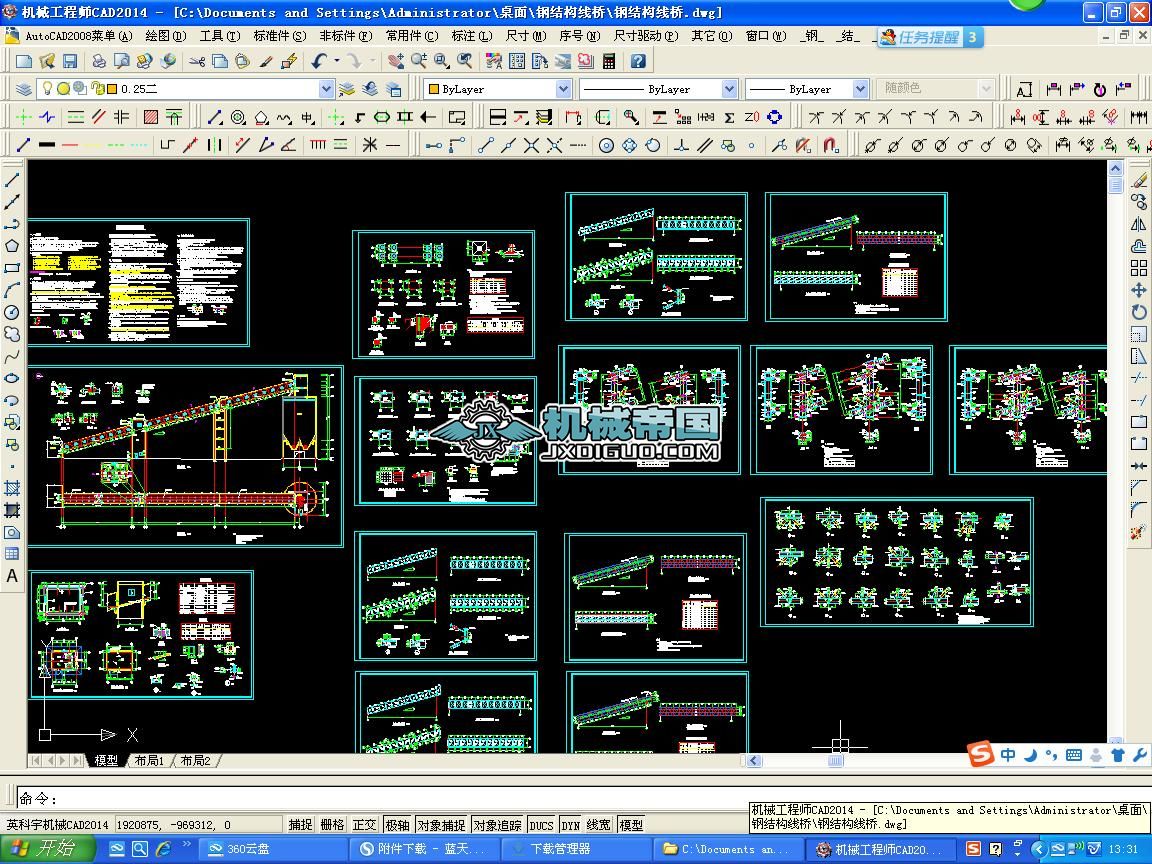This screenshot has height=864, width=1152.
Task: Click the Copy icon
Action: (x=220, y=61)
